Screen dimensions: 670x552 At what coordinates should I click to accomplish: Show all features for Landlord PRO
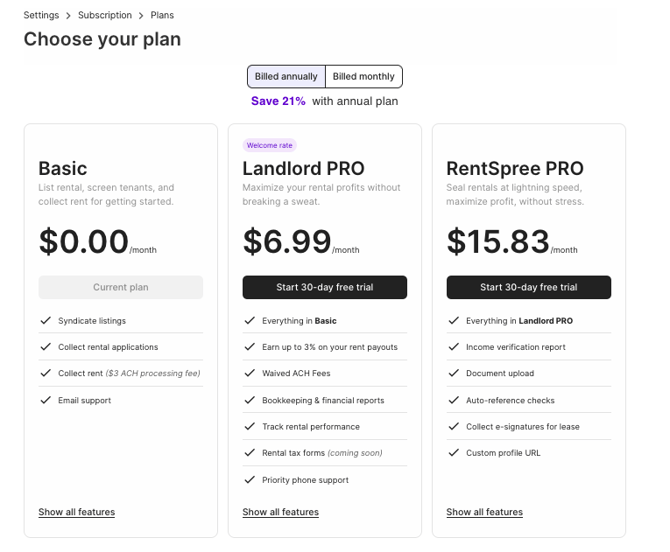click(x=281, y=512)
